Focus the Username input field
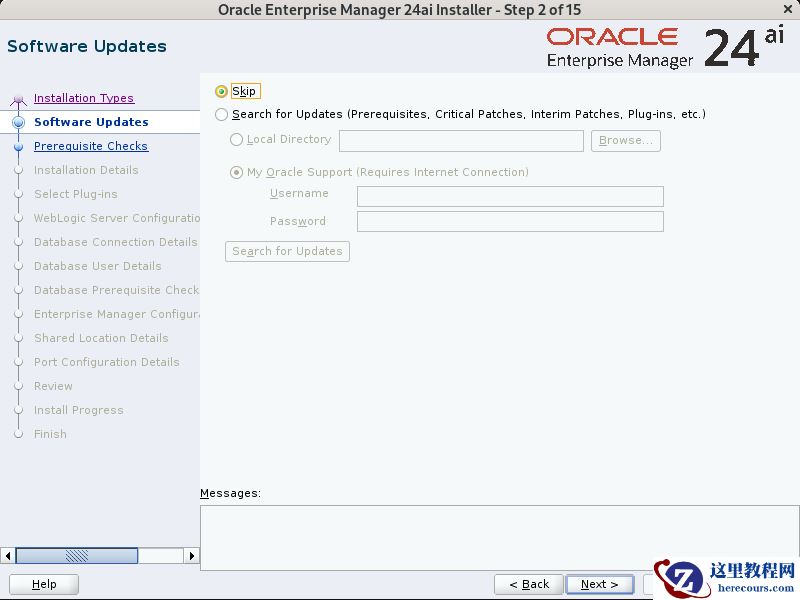Screen dimensions: 800x600 pyautogui.click(x=510, y=196)
